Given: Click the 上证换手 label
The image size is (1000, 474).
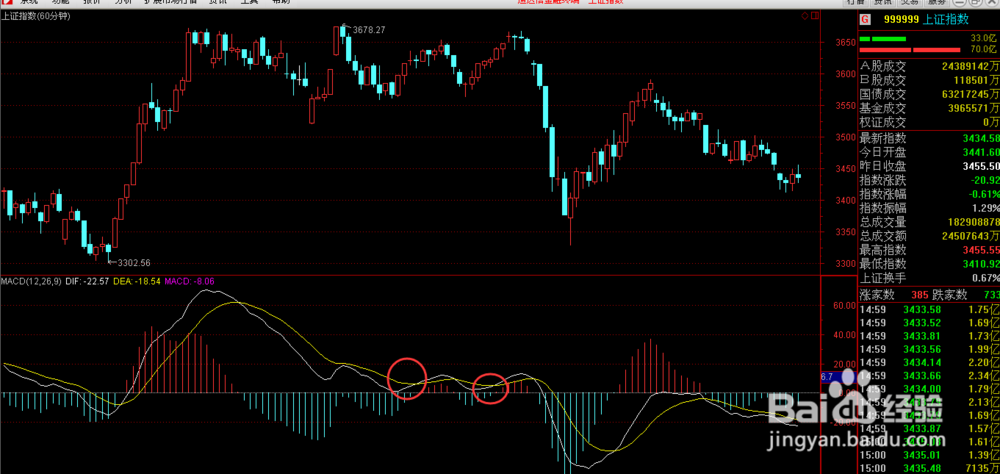Looking at the screenshot, I should click(883, 278).
